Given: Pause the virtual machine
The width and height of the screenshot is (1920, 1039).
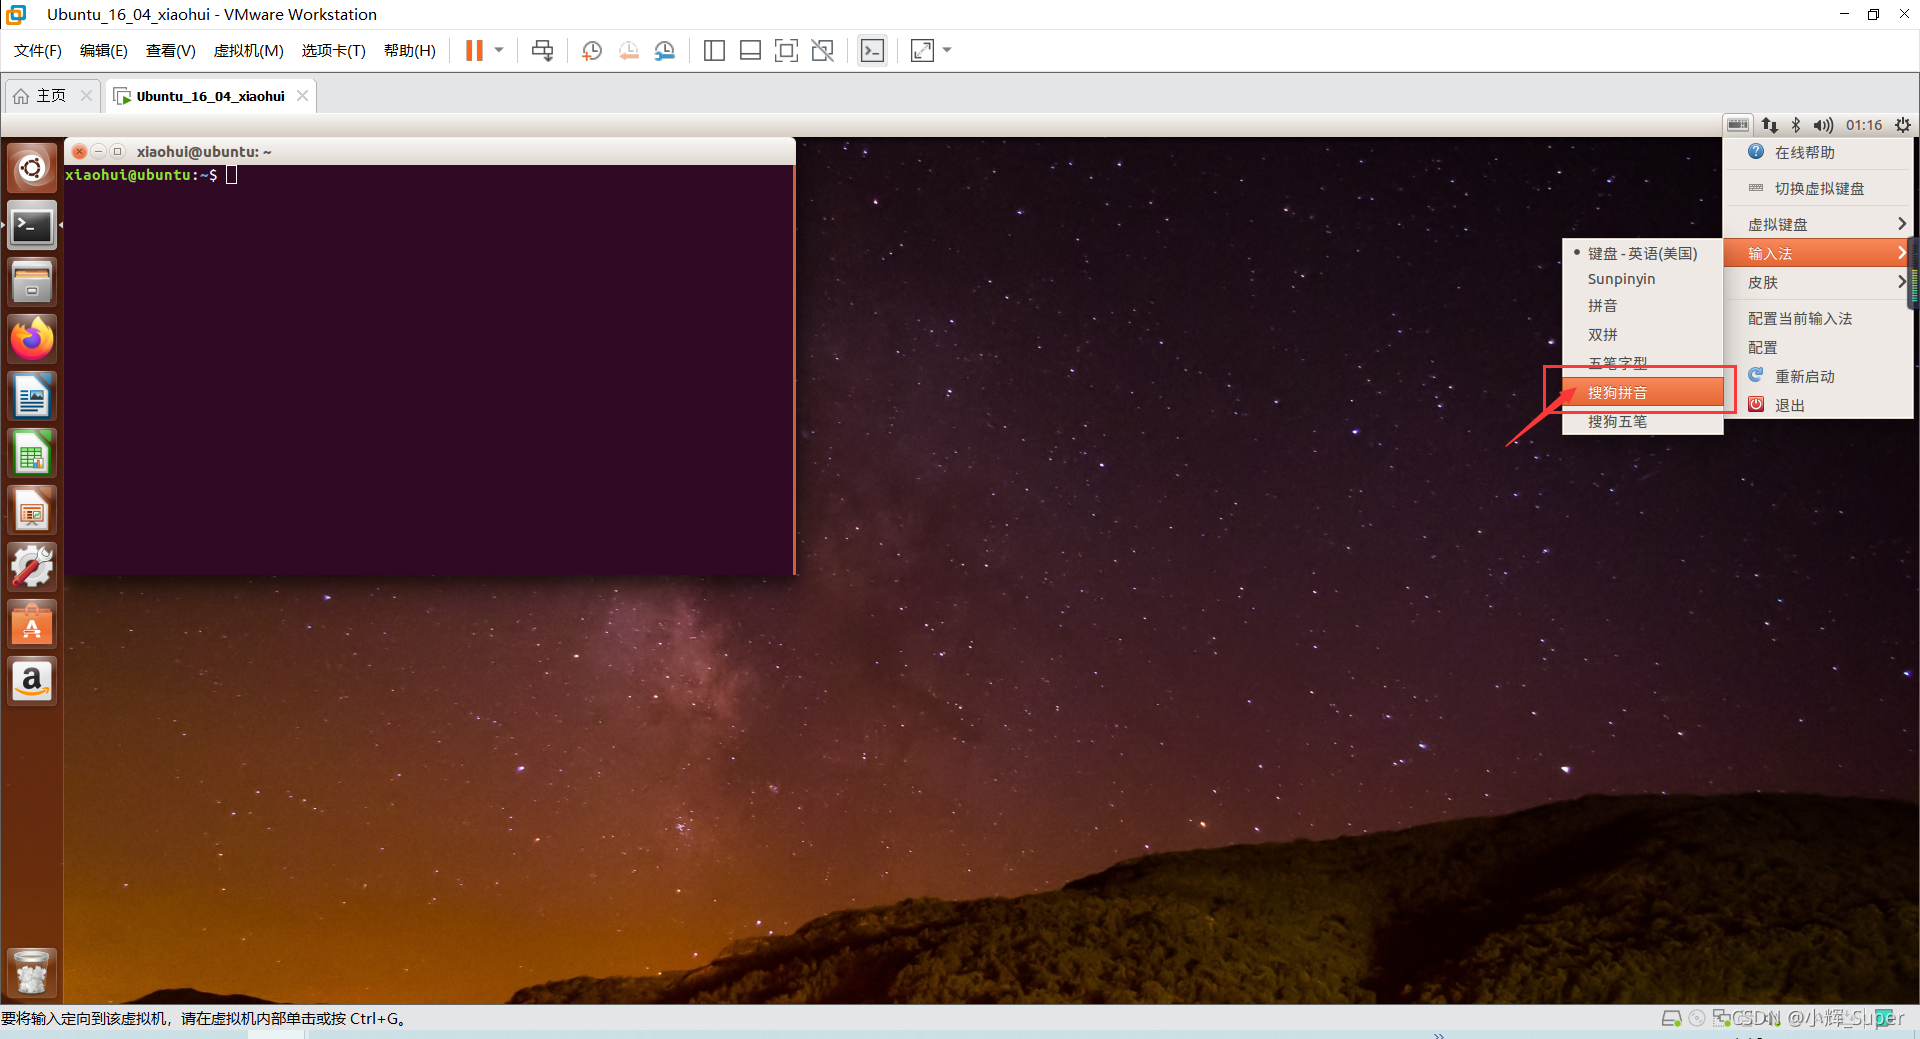Looking at the screenshot, I should click(474, 51).
